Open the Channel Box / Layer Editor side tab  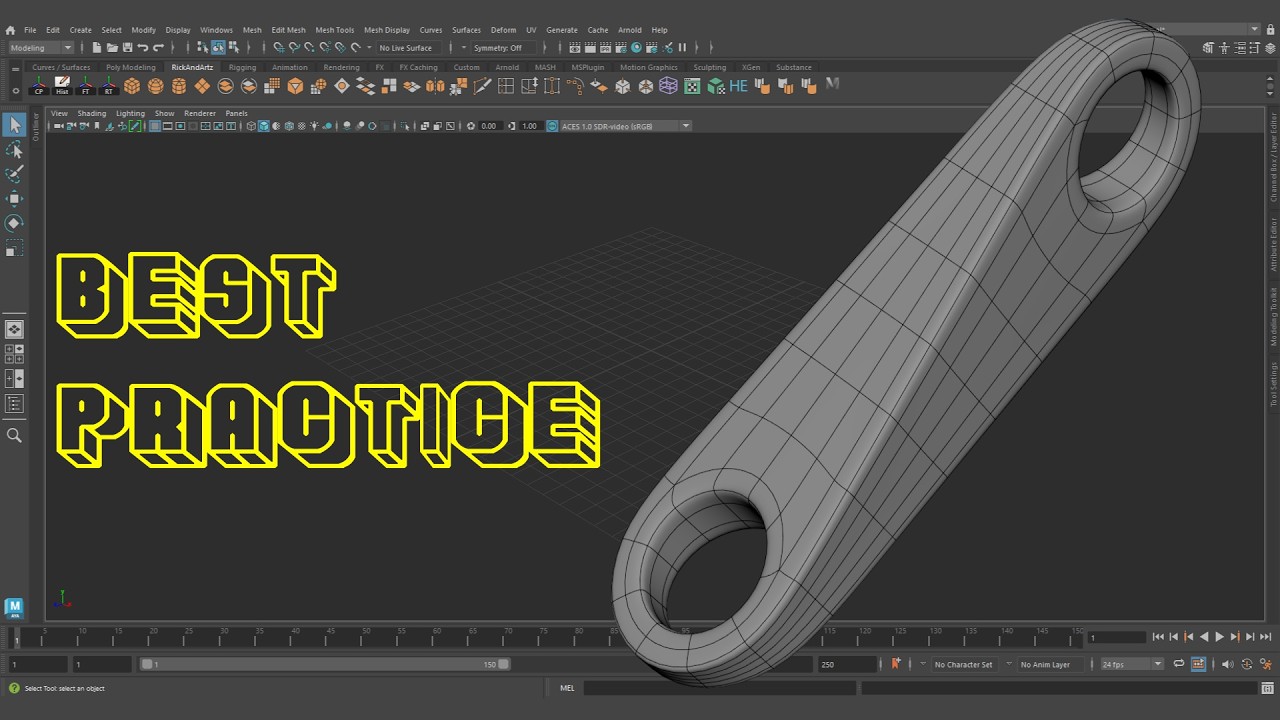[1273, 157]
